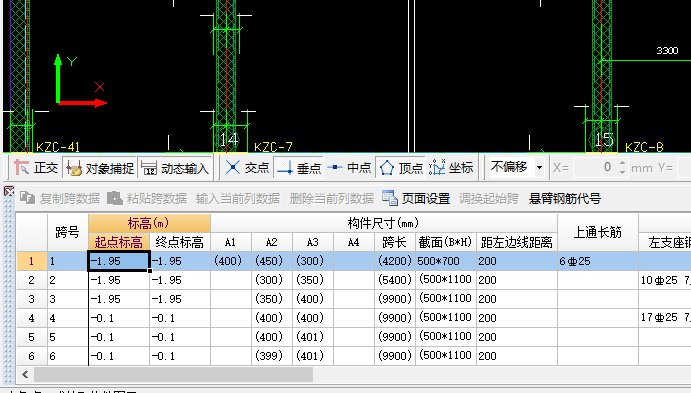Toggle 顶点 vertex snap
This screenshot has height=393, width=691.
tap(401, 167)
